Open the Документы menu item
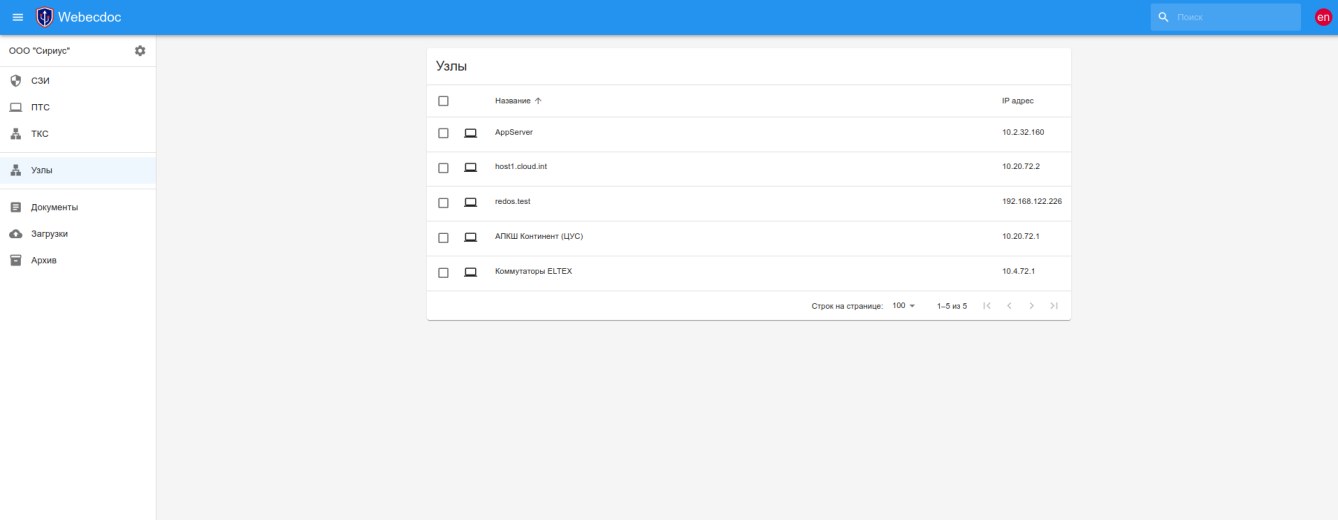The width and height of the screenshot is (1338, 520). (78, 207)
